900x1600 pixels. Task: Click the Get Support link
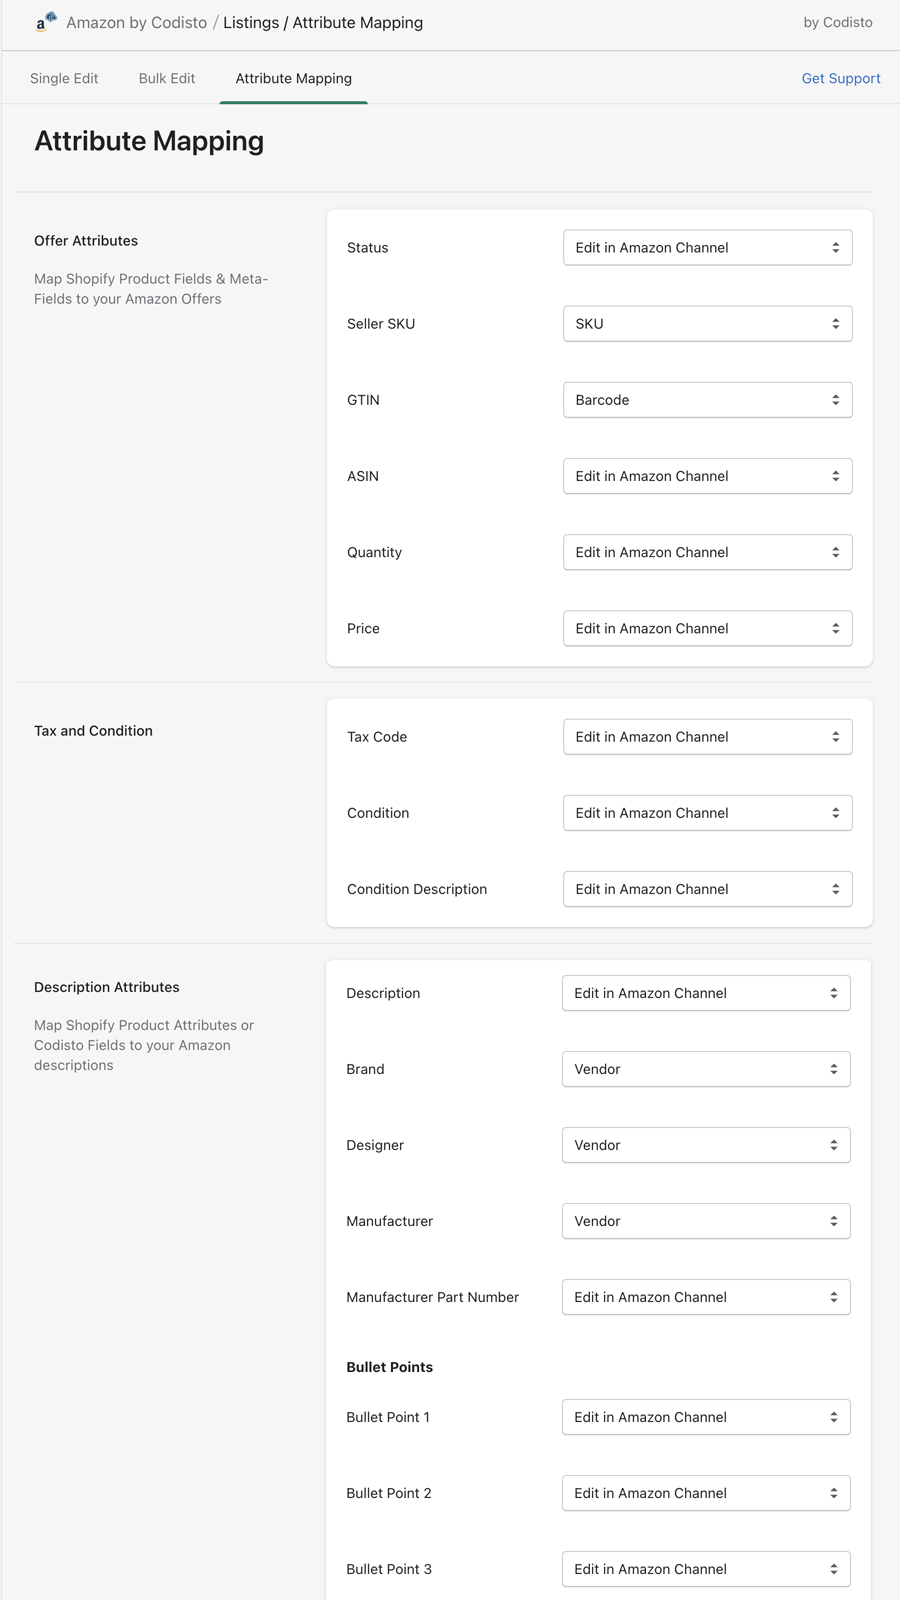(841, 78)
